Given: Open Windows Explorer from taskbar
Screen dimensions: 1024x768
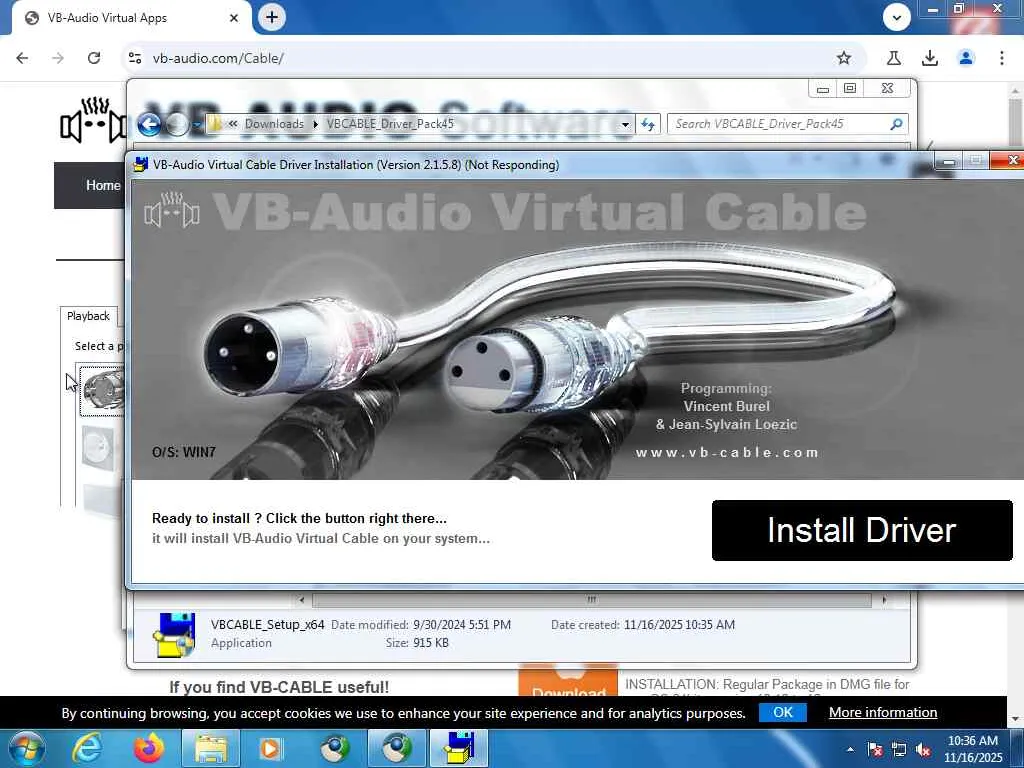Looking at the screenshot, I should 210,748.
